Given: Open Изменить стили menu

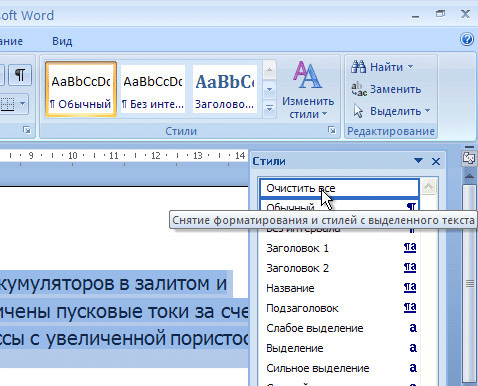Looking at the screenshot, I should [x=308, y=89].
